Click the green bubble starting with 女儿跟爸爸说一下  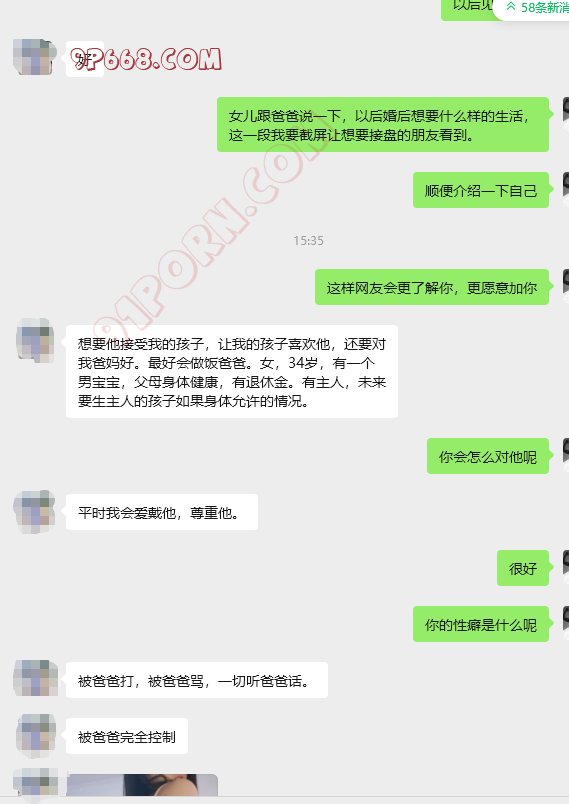[x=383, y=125]
